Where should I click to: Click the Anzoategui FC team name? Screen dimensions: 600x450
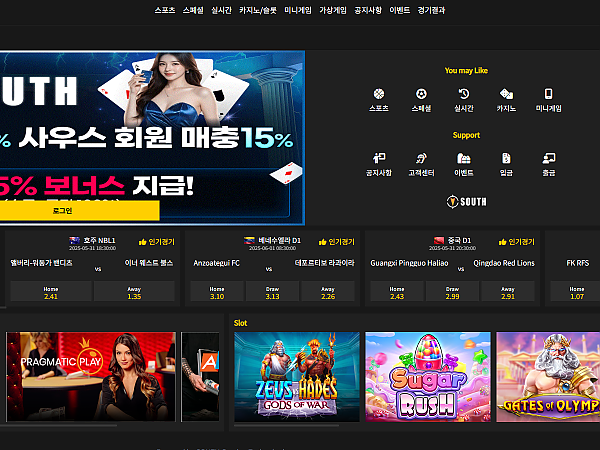(217, 263)
